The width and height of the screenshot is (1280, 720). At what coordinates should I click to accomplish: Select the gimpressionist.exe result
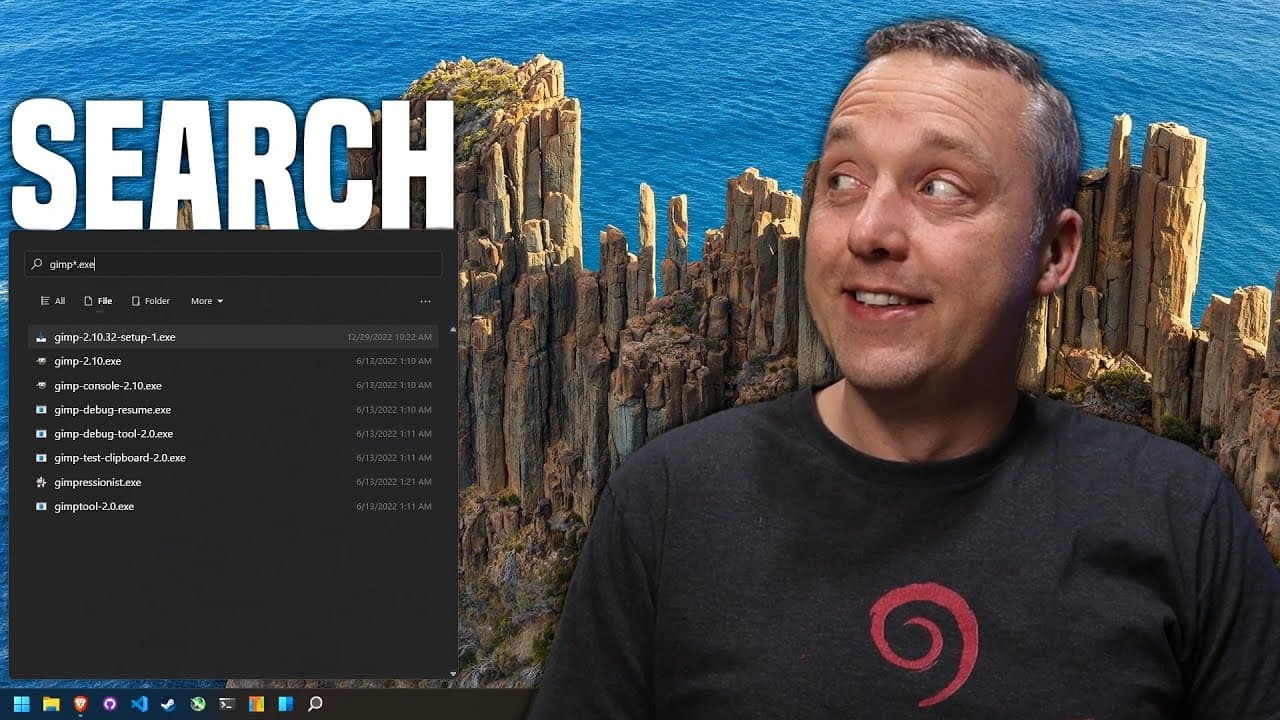[x=233, y=482]
